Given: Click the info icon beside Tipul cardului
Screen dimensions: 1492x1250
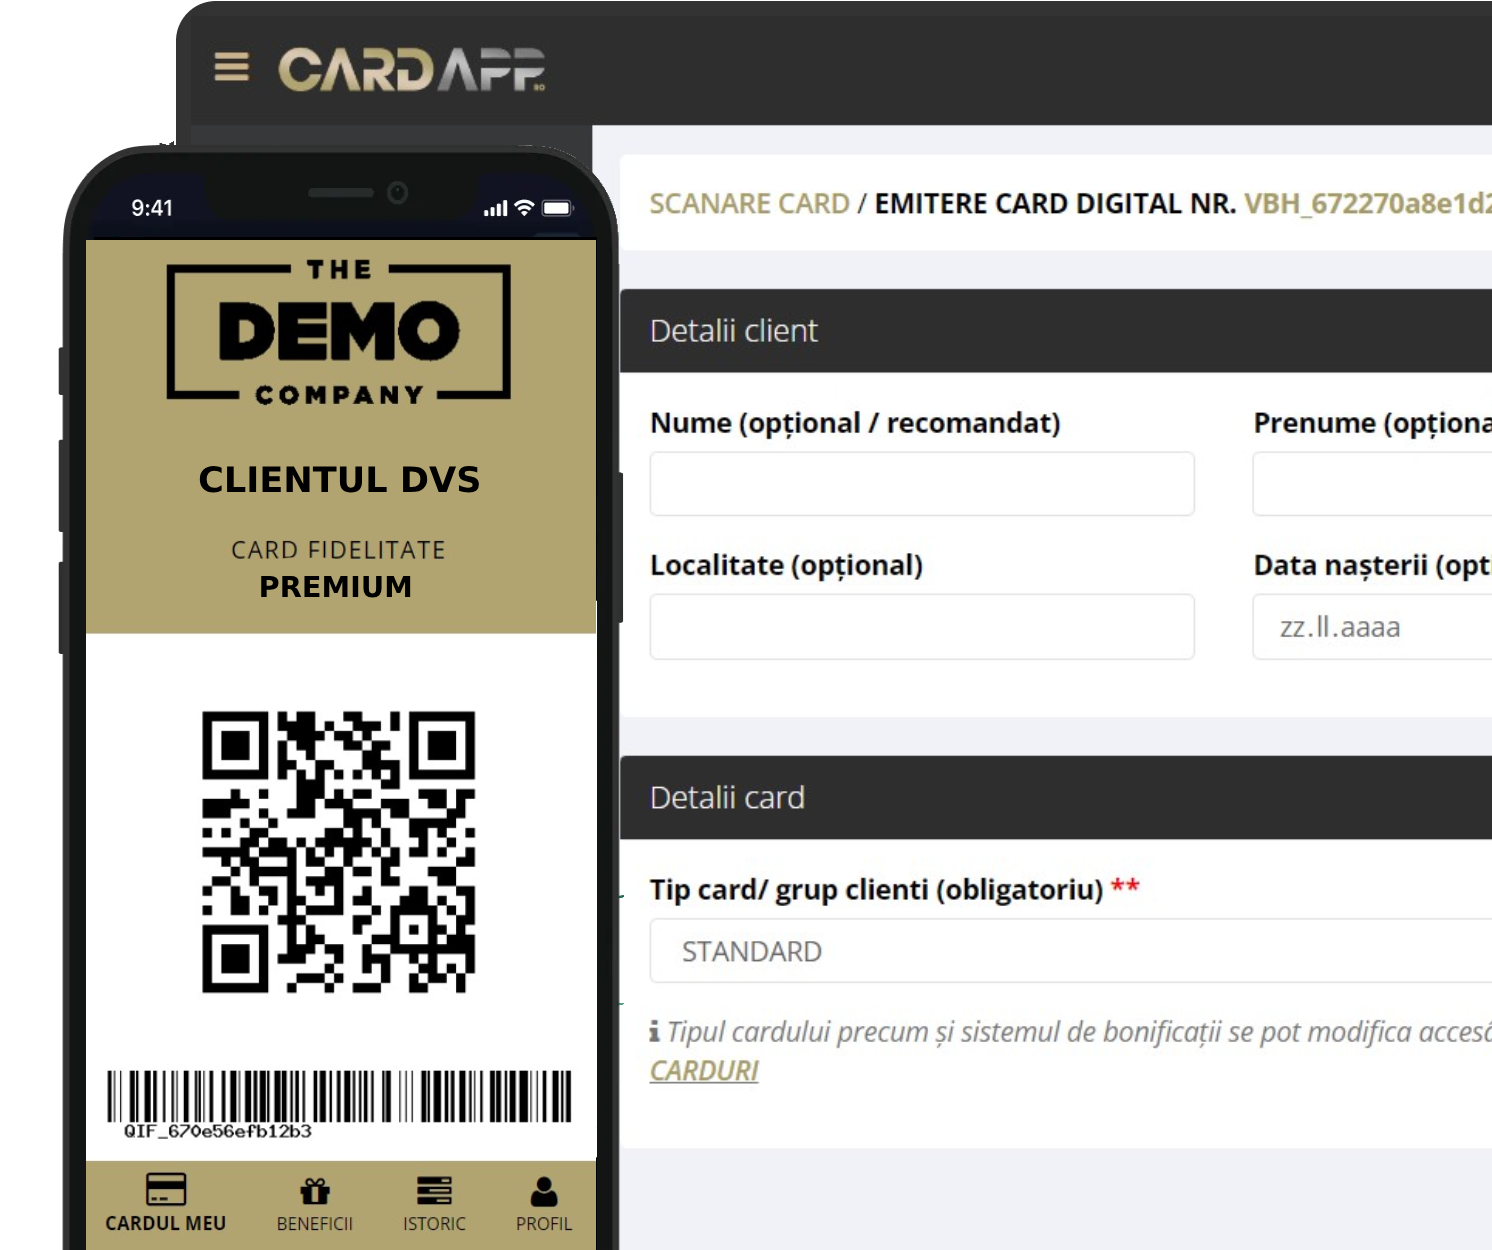Looking at the screenshot, I should [x=654, y=1031].
